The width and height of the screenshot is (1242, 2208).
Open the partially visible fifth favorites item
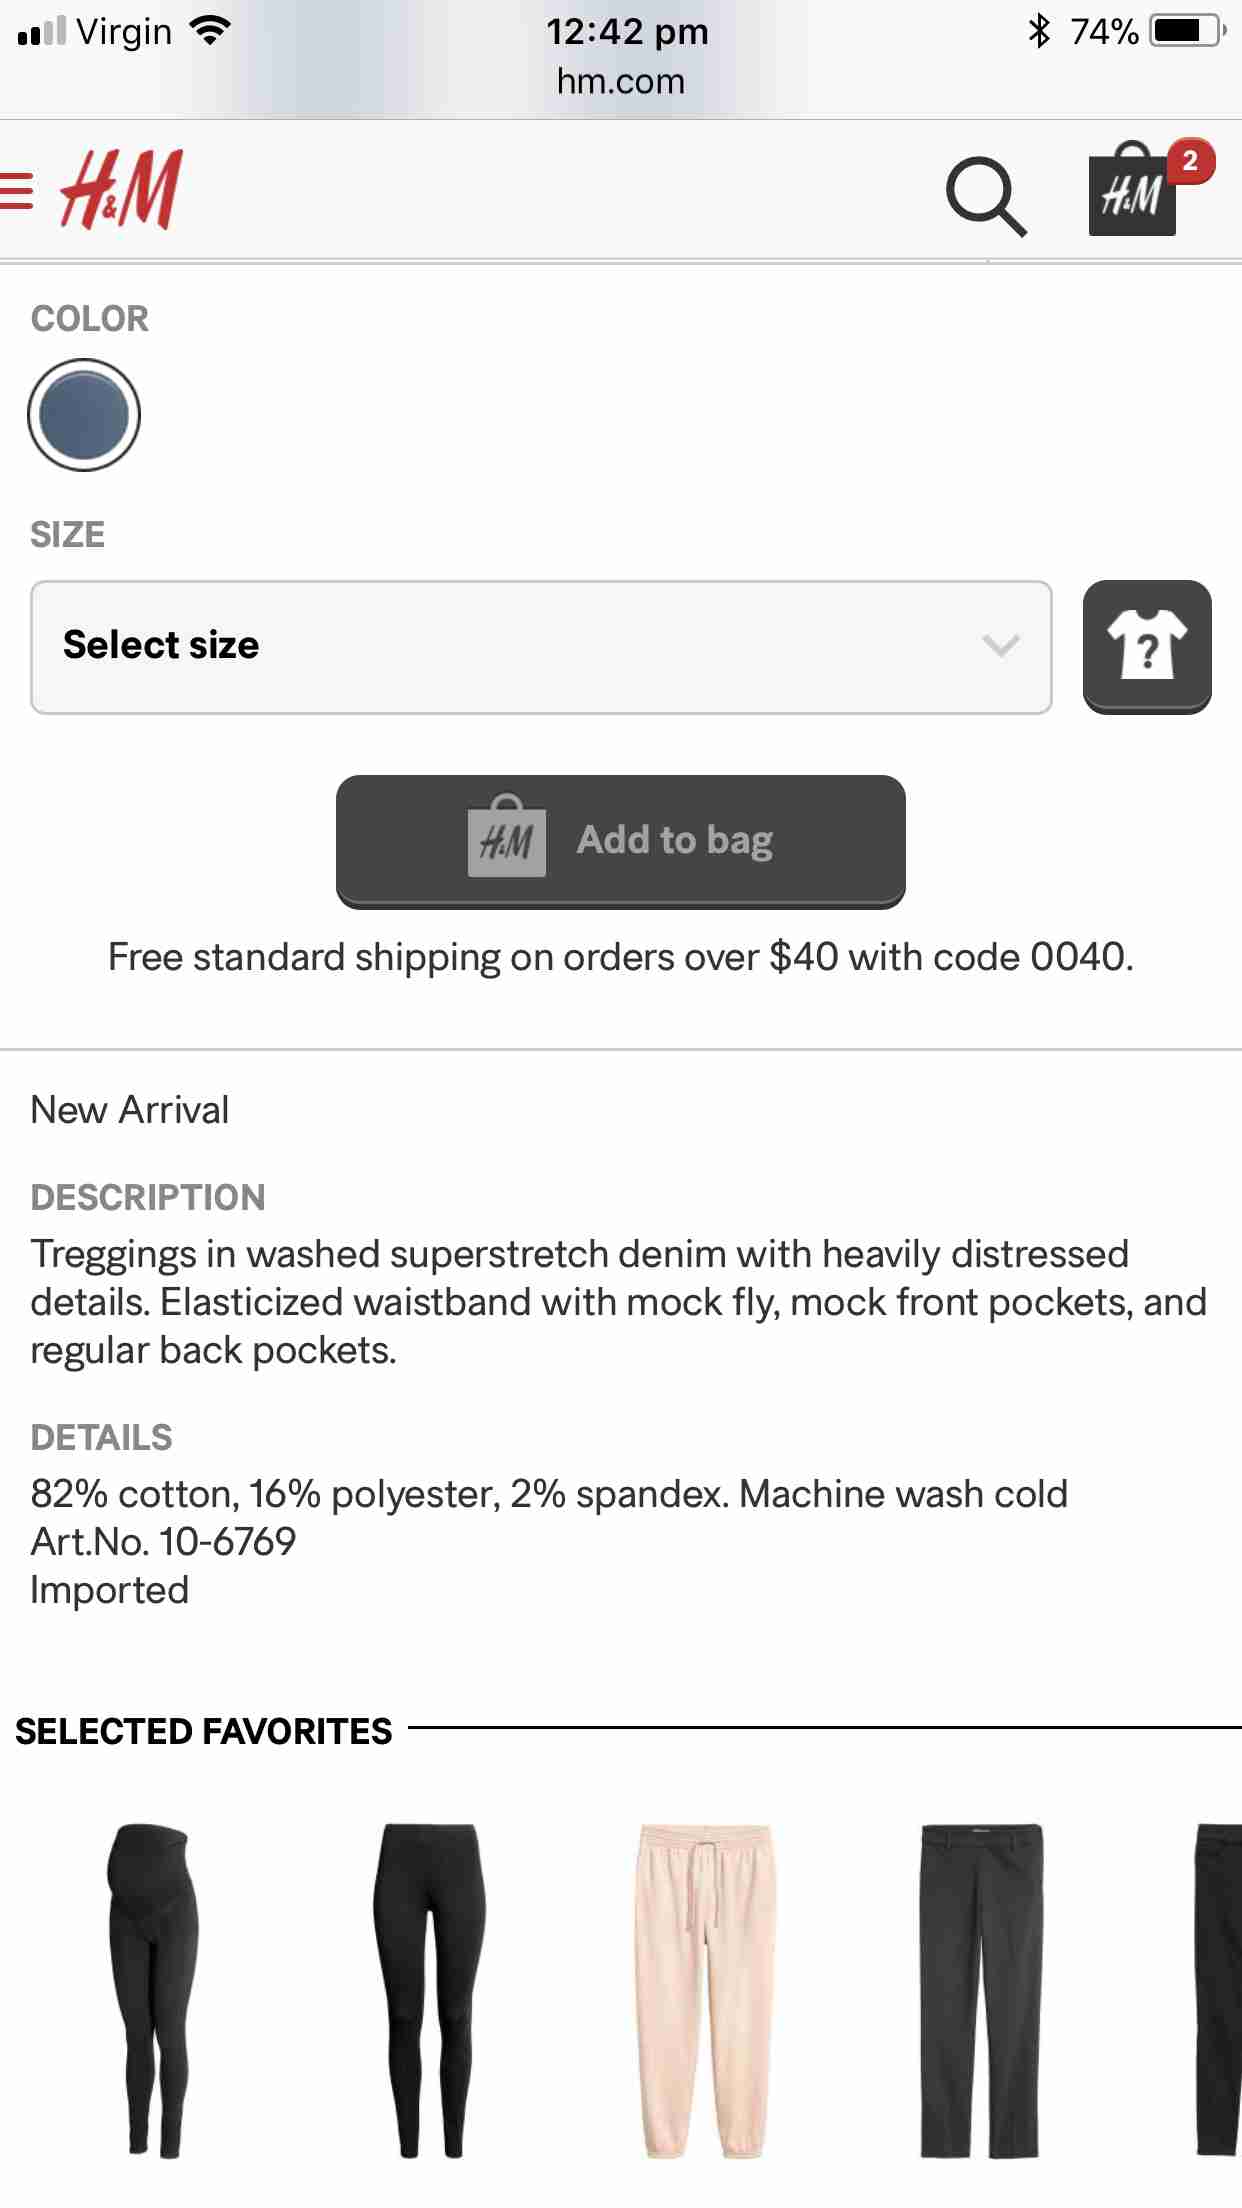pyautogui.click(x=1220, y=1990)
